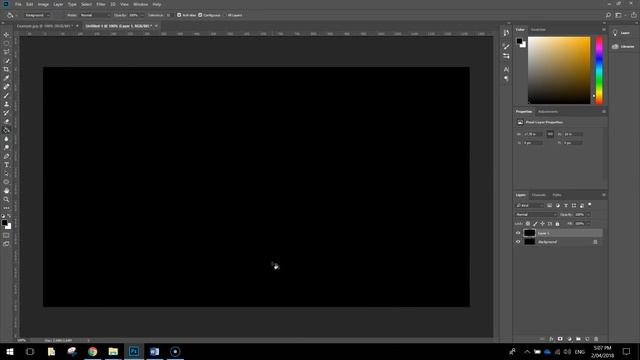The width and height of the screenshot is (640, 360).
Task: Delete layer with trash icon
Action: [596, 339]
